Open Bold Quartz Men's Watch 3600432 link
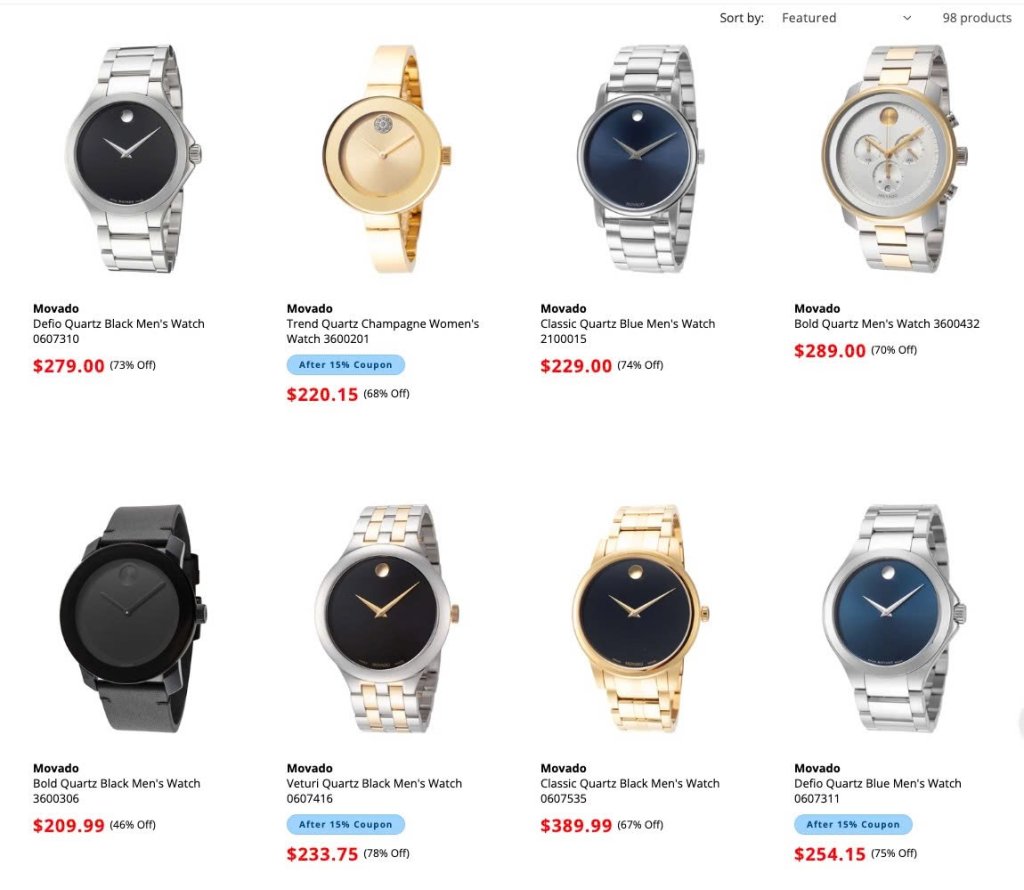 point(887,324)
